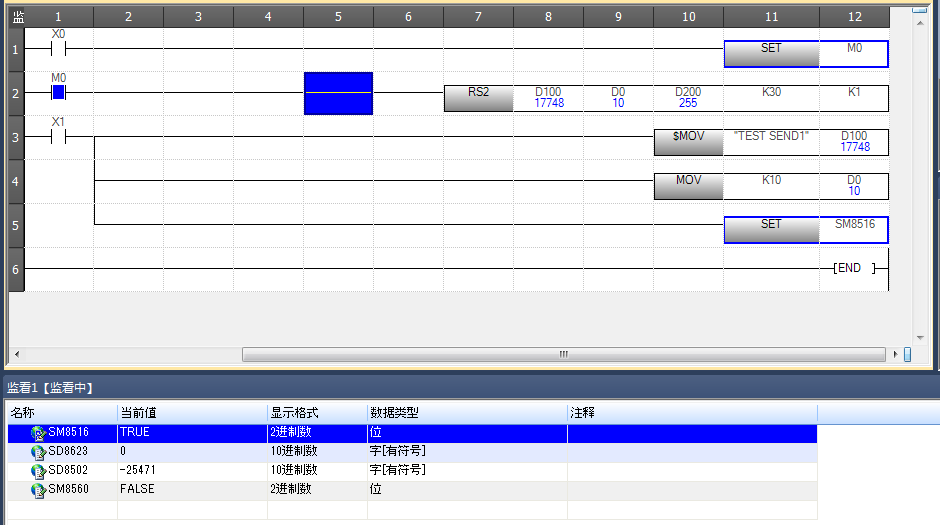Select the X0 contact in rung 1
940x525 pixels.
click(x=58, y=48)
